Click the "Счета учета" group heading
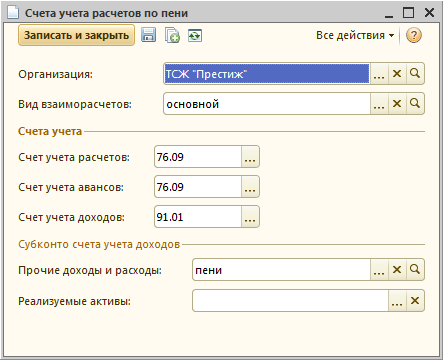This screenshot has width=443, height=360. click(x=50, y=131)
